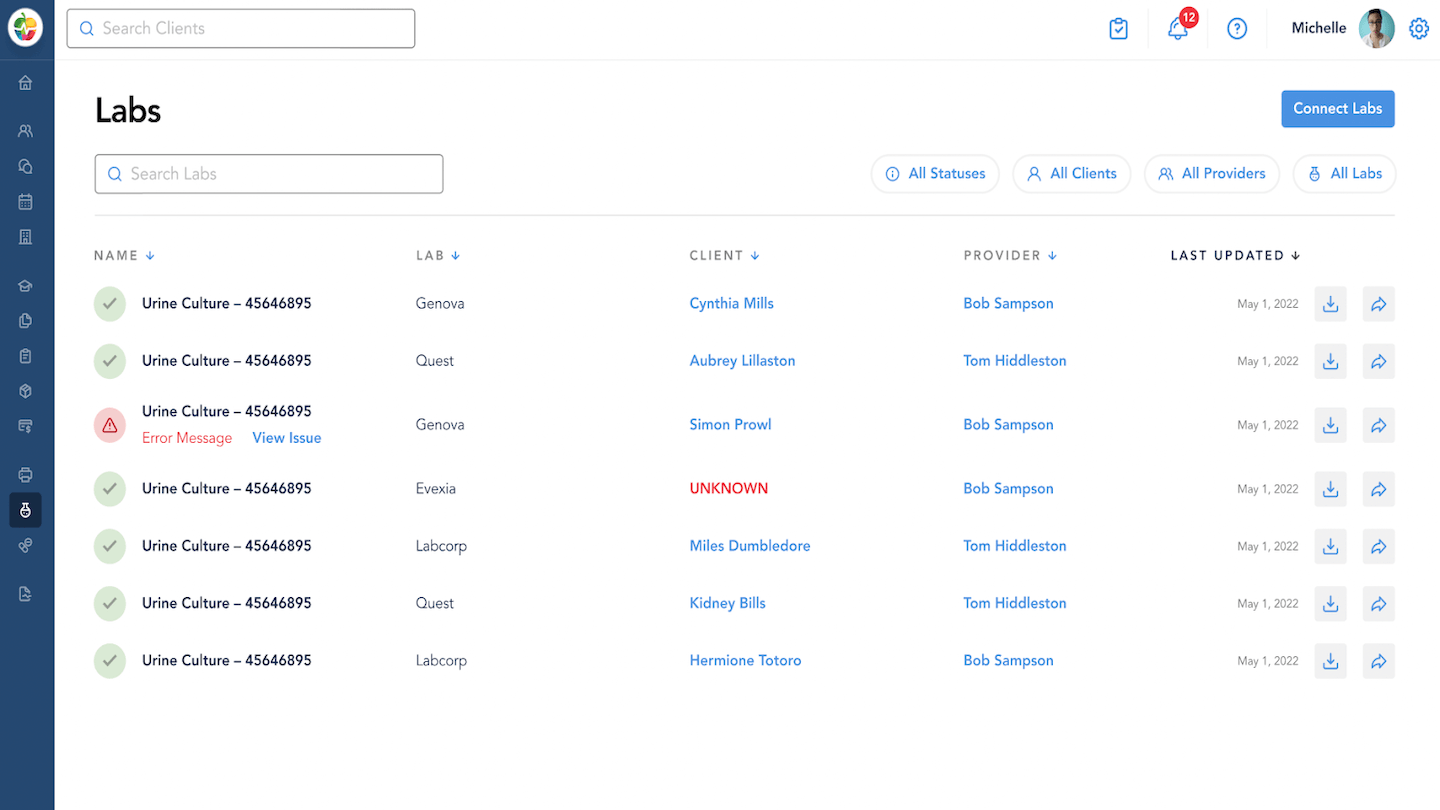
Task: Open the help question mark icon
Action: [1237, 29]
